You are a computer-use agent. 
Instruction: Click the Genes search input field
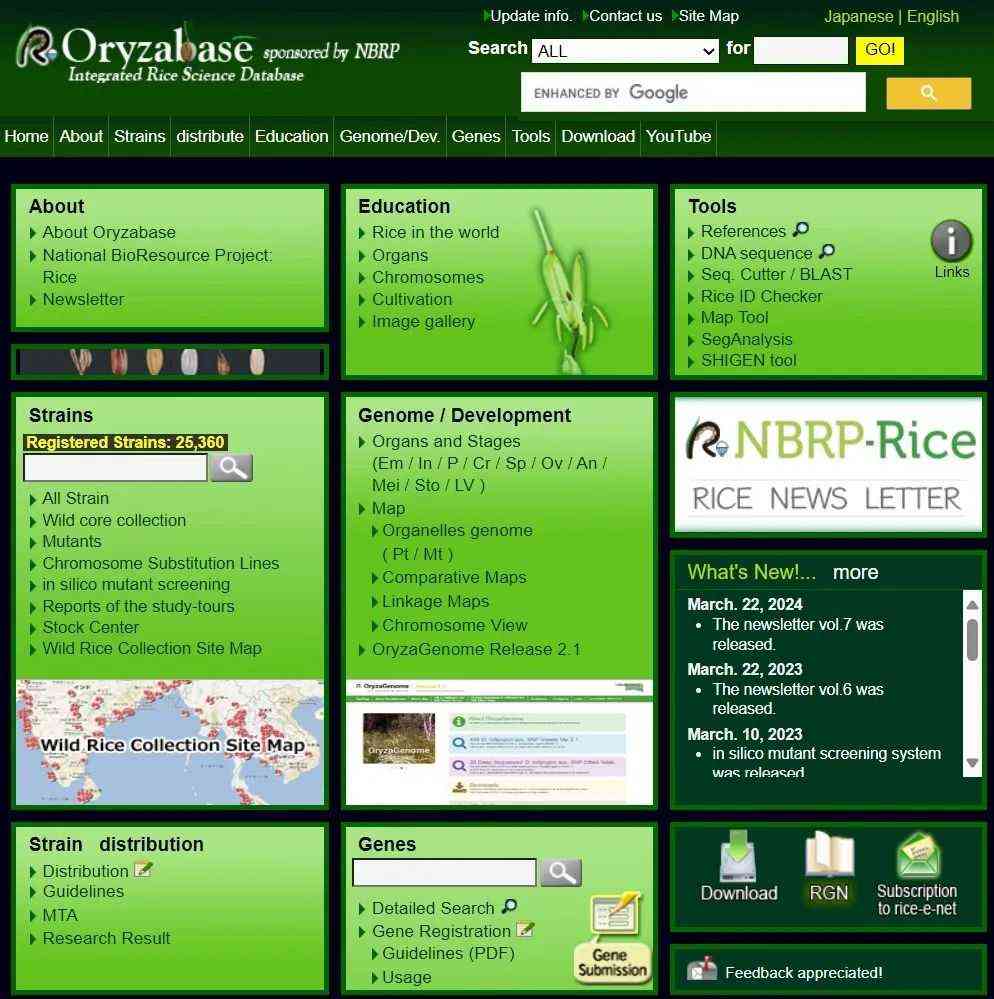(x=444, y=872)
